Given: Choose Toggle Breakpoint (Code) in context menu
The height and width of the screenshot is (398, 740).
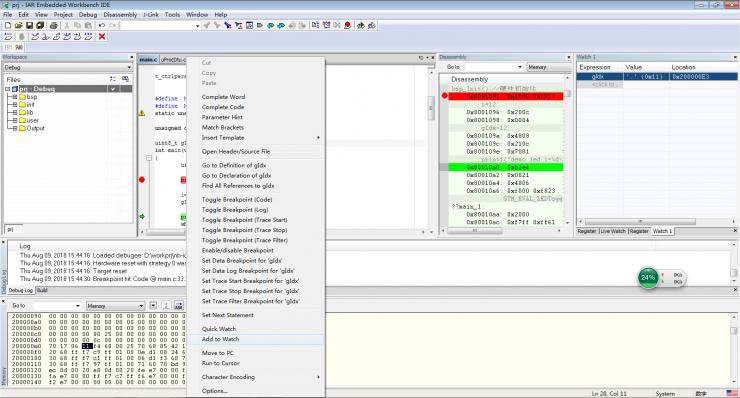Looking at the screenshot, I should tap(256, 199).
